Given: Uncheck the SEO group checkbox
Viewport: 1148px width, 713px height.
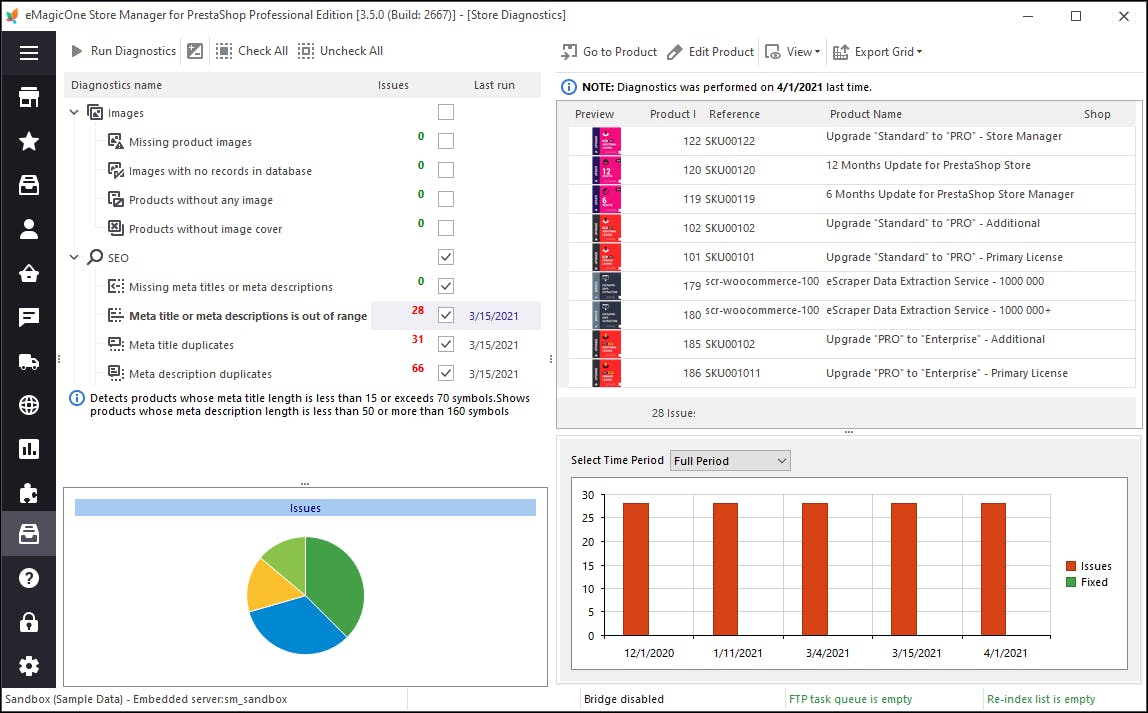Looking at the screenshot, I should (446, 257).
